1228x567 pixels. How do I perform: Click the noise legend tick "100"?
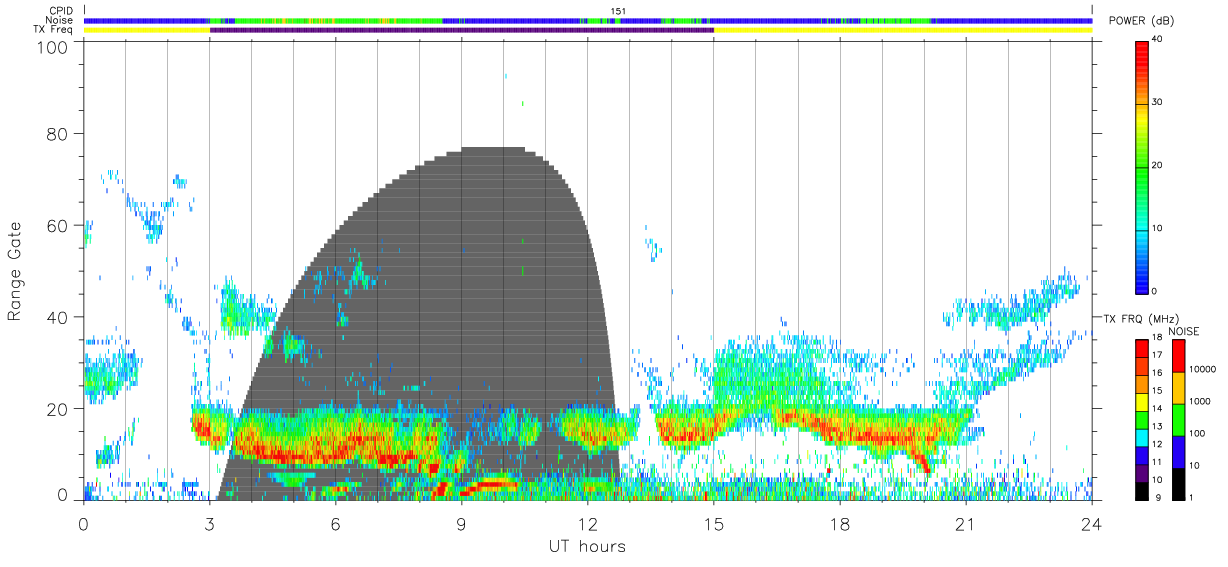1197,433
